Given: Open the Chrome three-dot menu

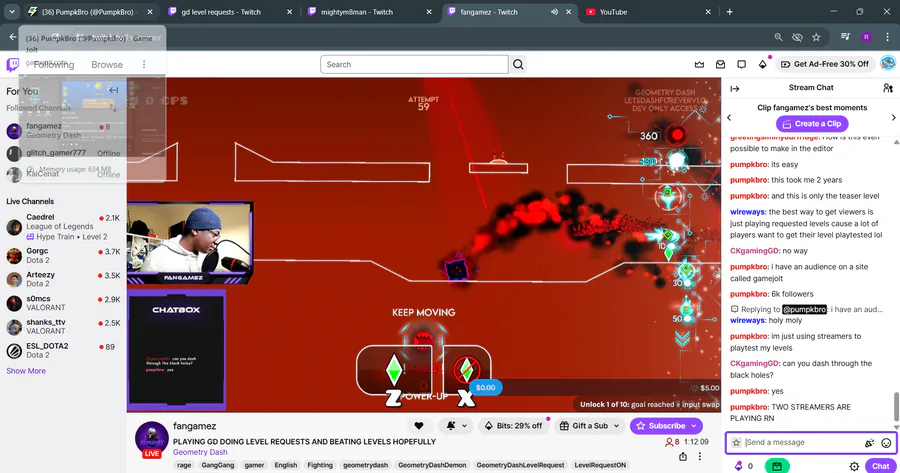Looking at the screenshot, I should pyautogui.click(x=887, y=37).
